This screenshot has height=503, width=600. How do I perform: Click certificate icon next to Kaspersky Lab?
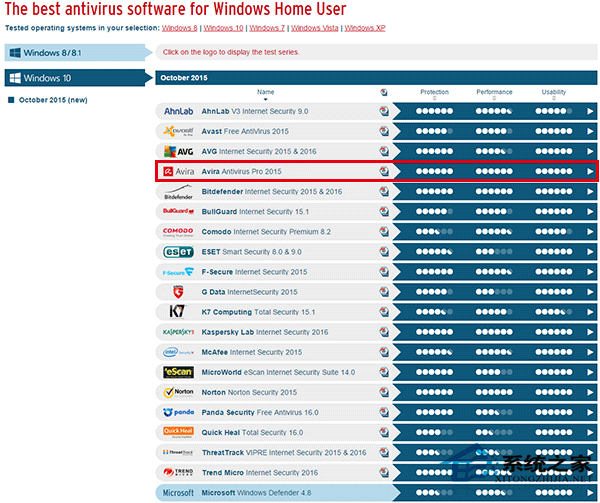pos(384,332)
